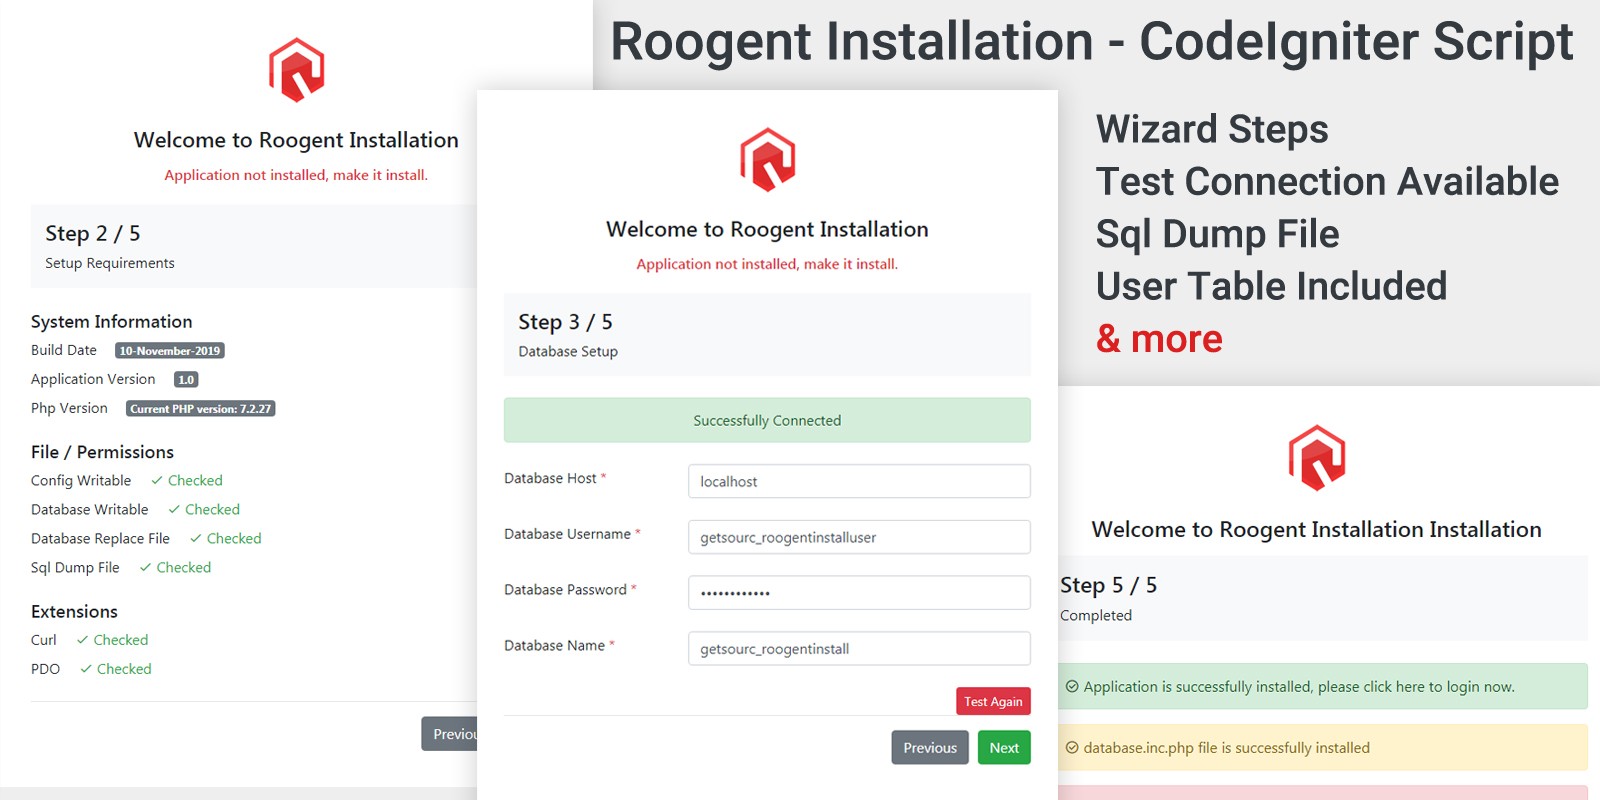Click the circle-check icon in application installed alert

coord(1072,687)
